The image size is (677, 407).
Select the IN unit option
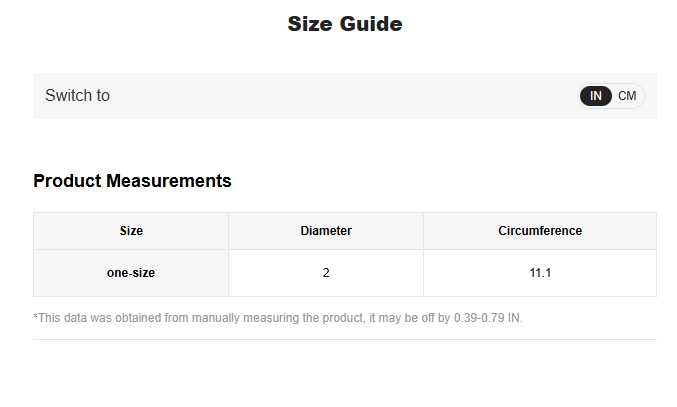(595, 96)
